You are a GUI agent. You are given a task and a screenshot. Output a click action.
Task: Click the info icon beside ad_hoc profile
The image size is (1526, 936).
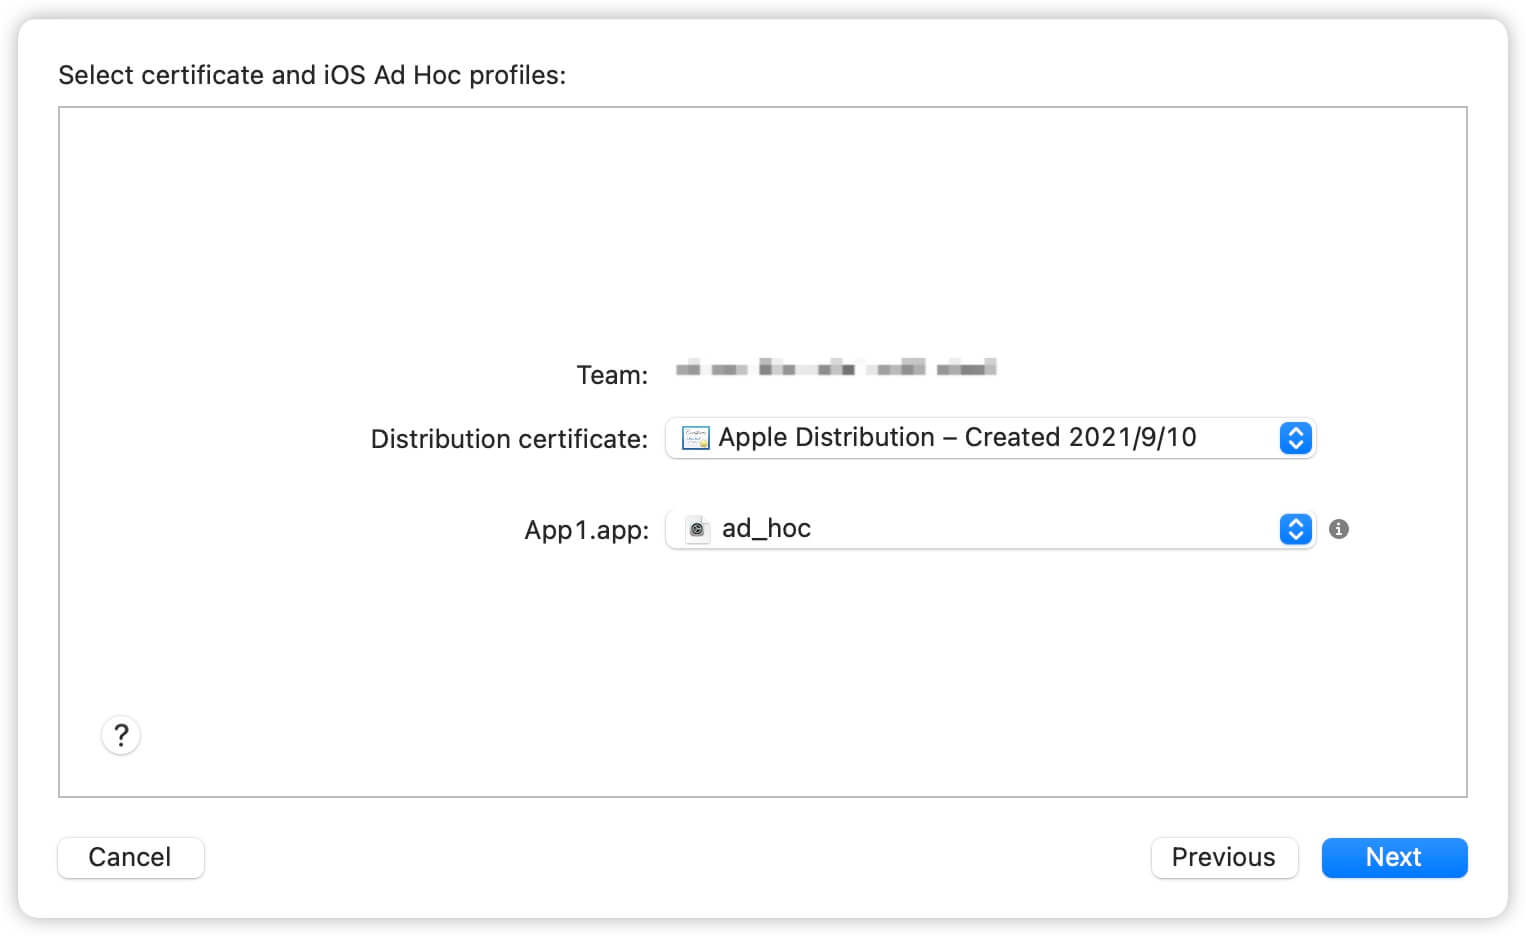tap(1339, 529)
